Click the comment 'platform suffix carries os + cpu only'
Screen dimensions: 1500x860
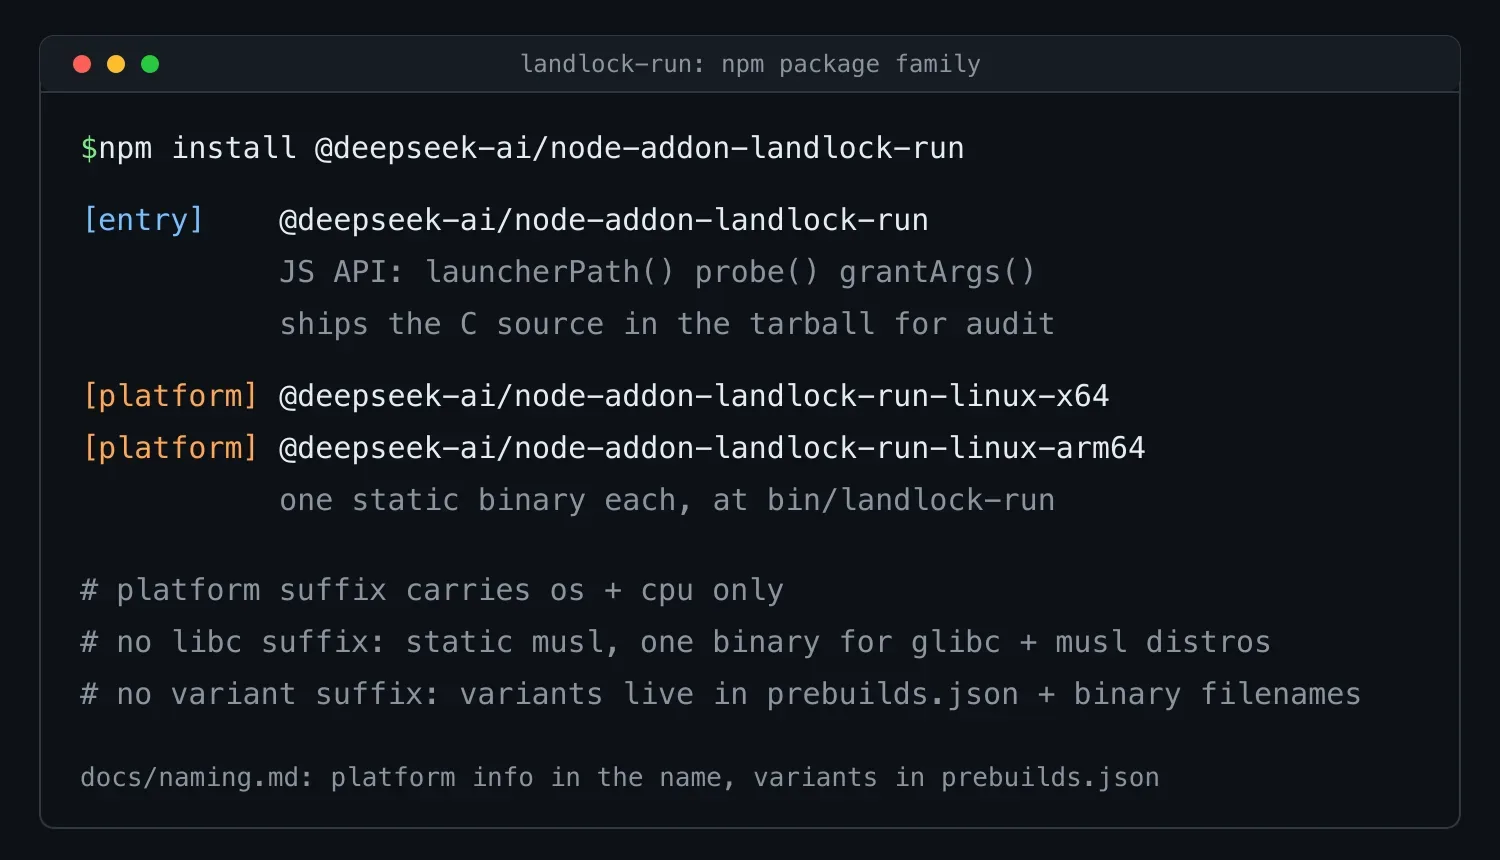tap(432, 590)
